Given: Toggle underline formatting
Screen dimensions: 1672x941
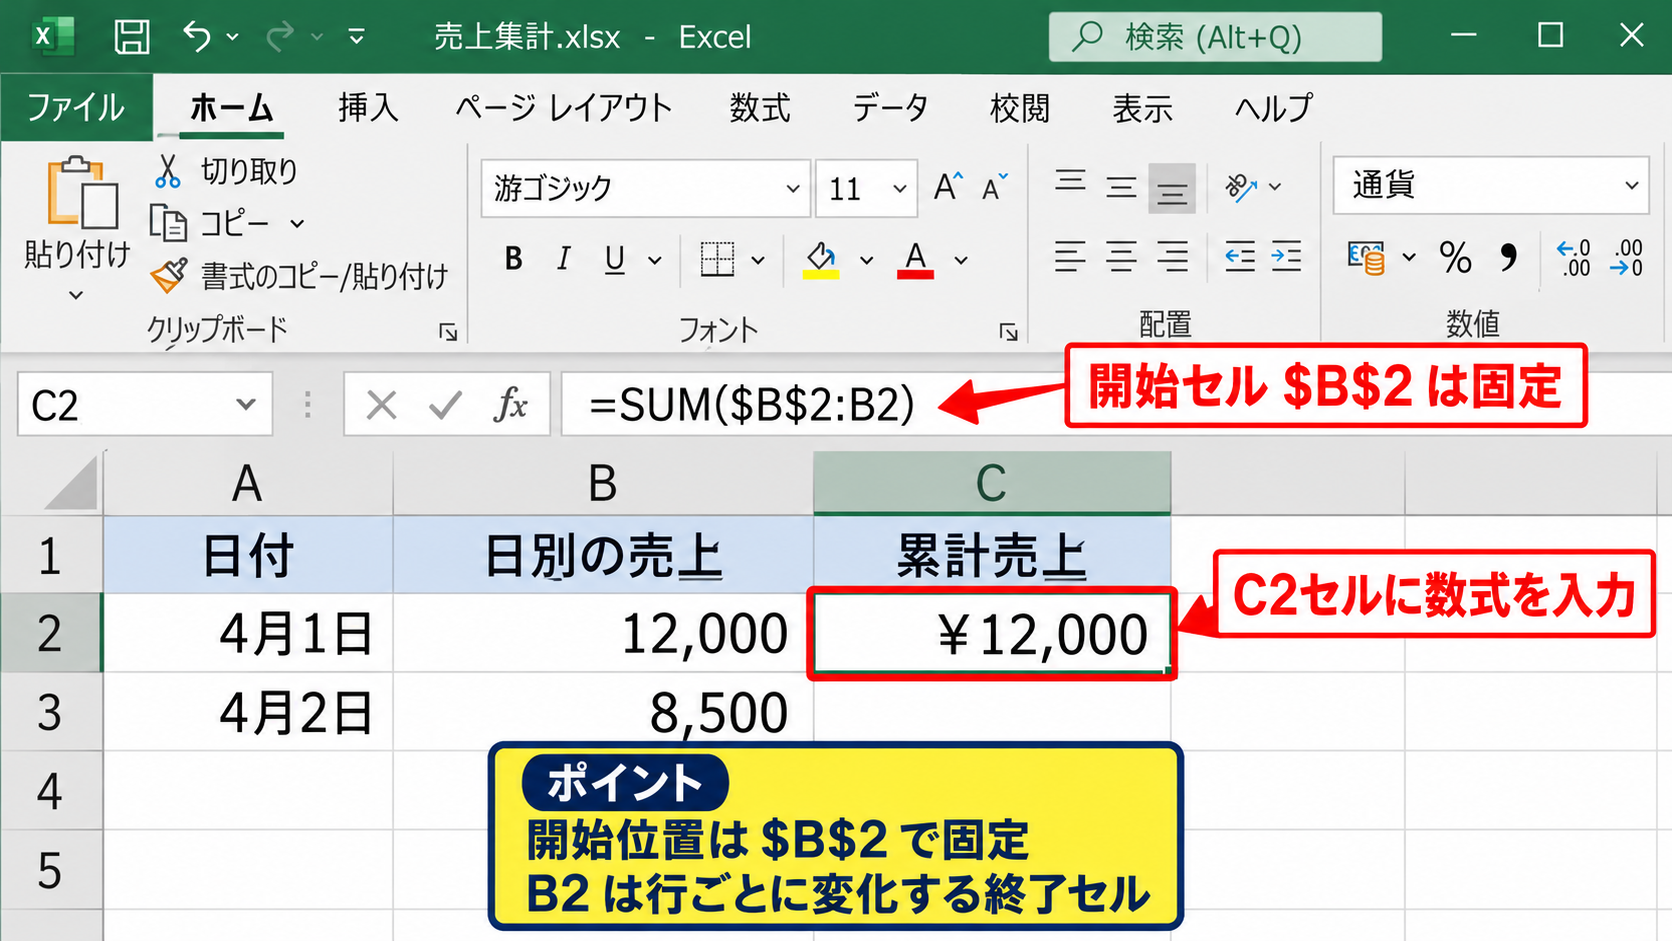Looking at the screenshot, I should (615, 259).
